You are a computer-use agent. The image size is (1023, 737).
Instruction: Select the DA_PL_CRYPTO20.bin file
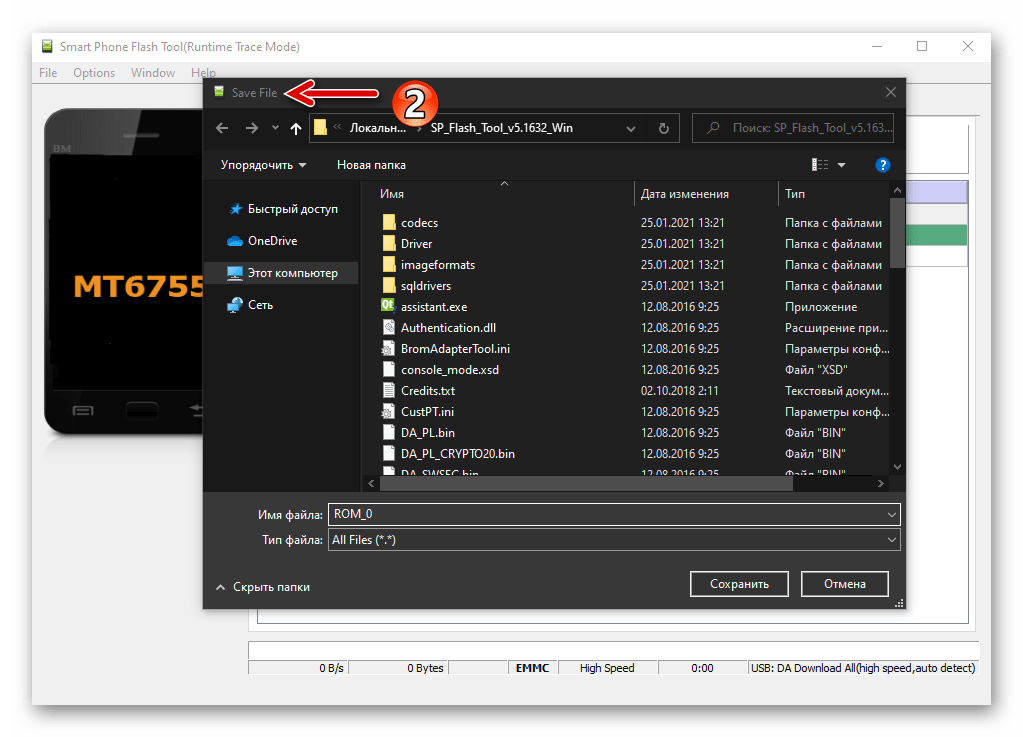(x=457, y=453)
